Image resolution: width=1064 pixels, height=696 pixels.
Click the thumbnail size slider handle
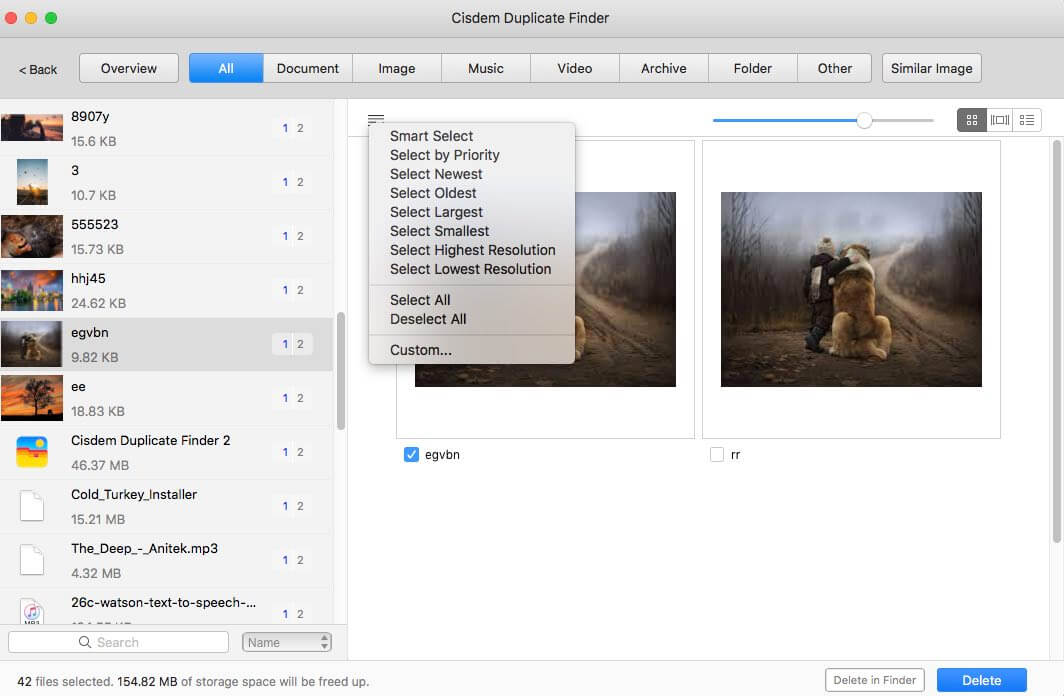click(864, 120)
